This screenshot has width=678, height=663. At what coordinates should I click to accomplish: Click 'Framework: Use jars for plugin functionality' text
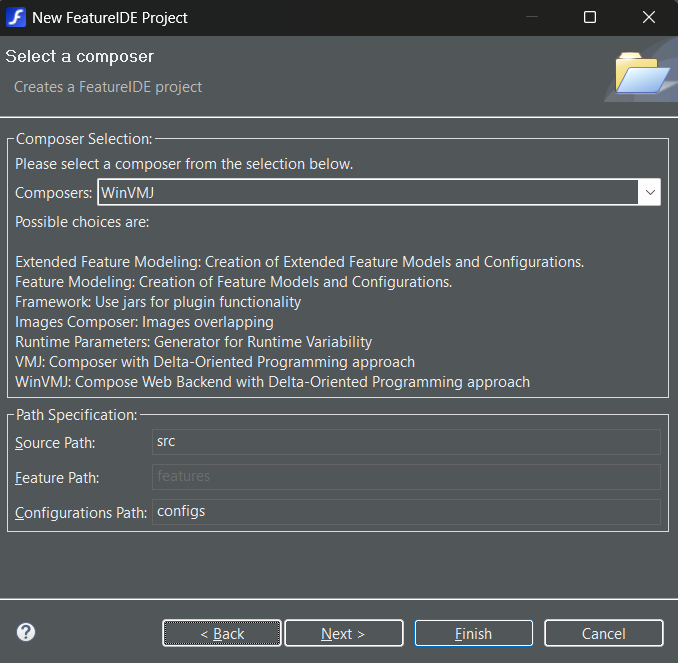point(158,302)
